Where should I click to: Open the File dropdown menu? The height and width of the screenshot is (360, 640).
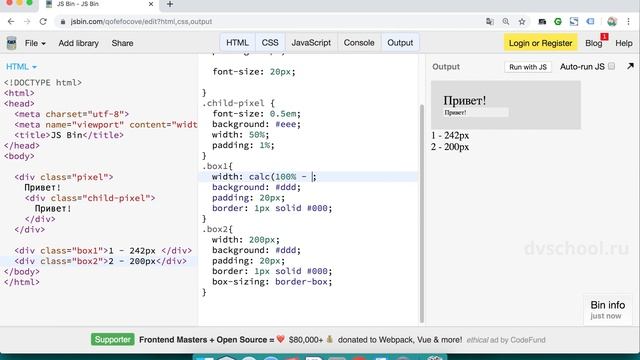pos(35,43)
